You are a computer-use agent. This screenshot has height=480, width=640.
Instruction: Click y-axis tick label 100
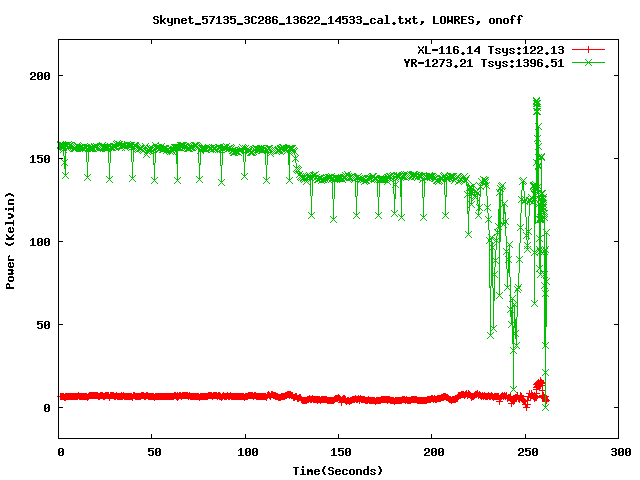(40, 242)
